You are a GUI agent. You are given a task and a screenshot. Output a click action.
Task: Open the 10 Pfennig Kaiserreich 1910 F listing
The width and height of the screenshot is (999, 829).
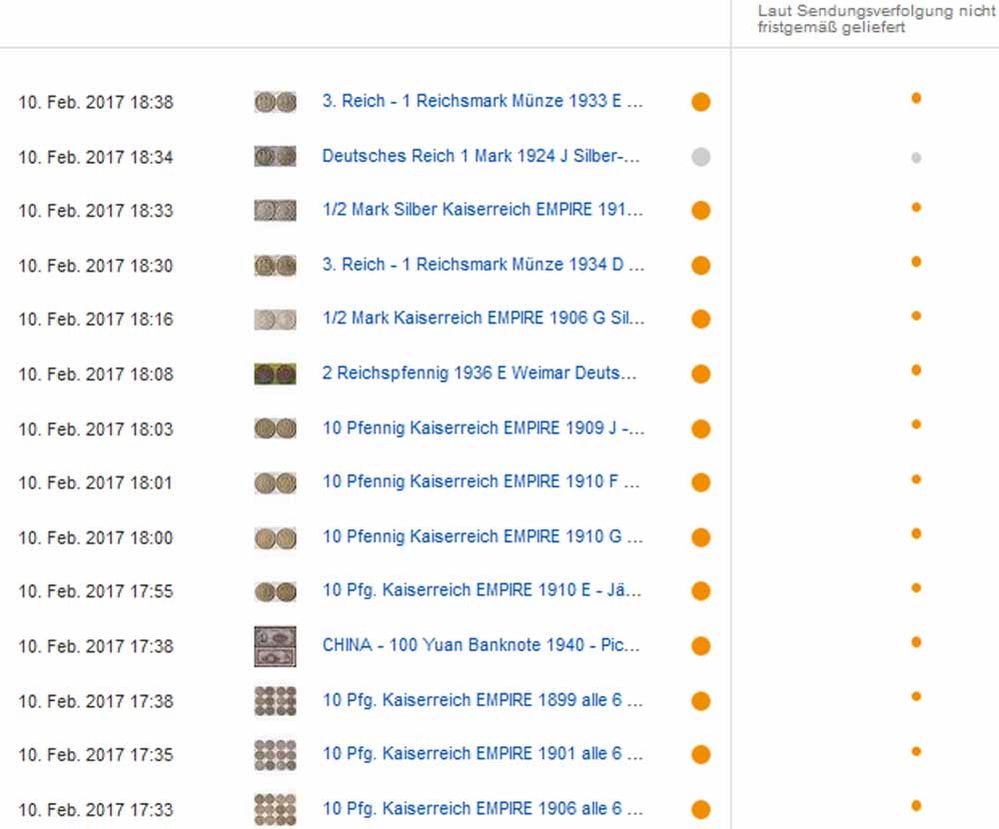pos(482,482)
